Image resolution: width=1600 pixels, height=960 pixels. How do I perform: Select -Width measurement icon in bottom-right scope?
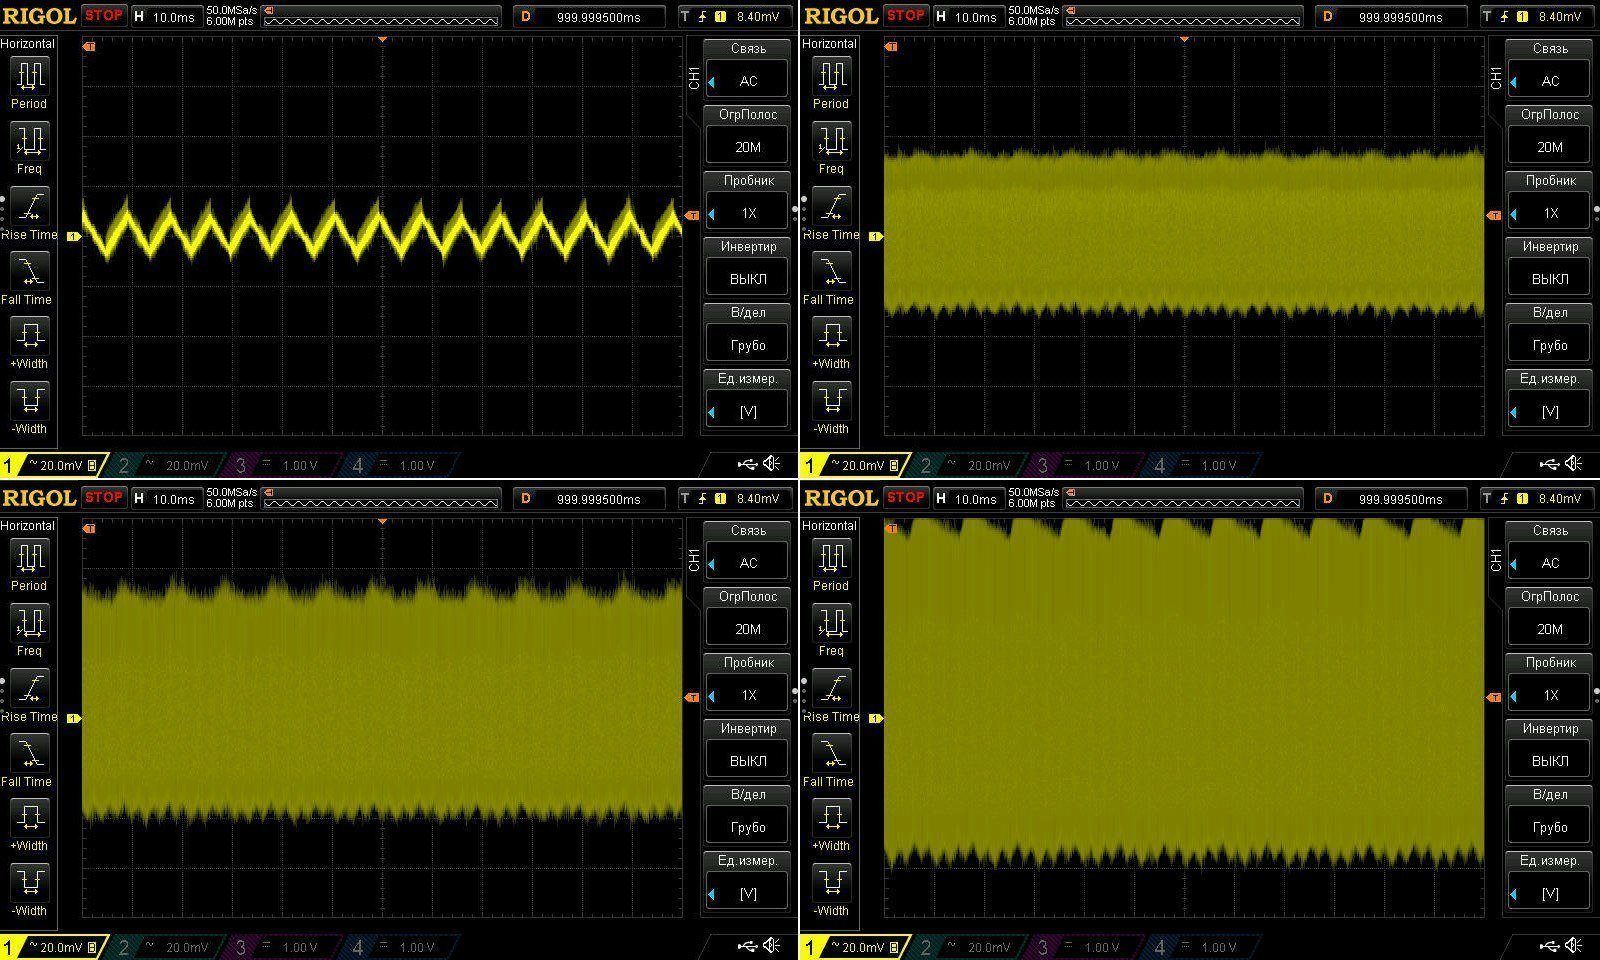[x=831, y=882]
